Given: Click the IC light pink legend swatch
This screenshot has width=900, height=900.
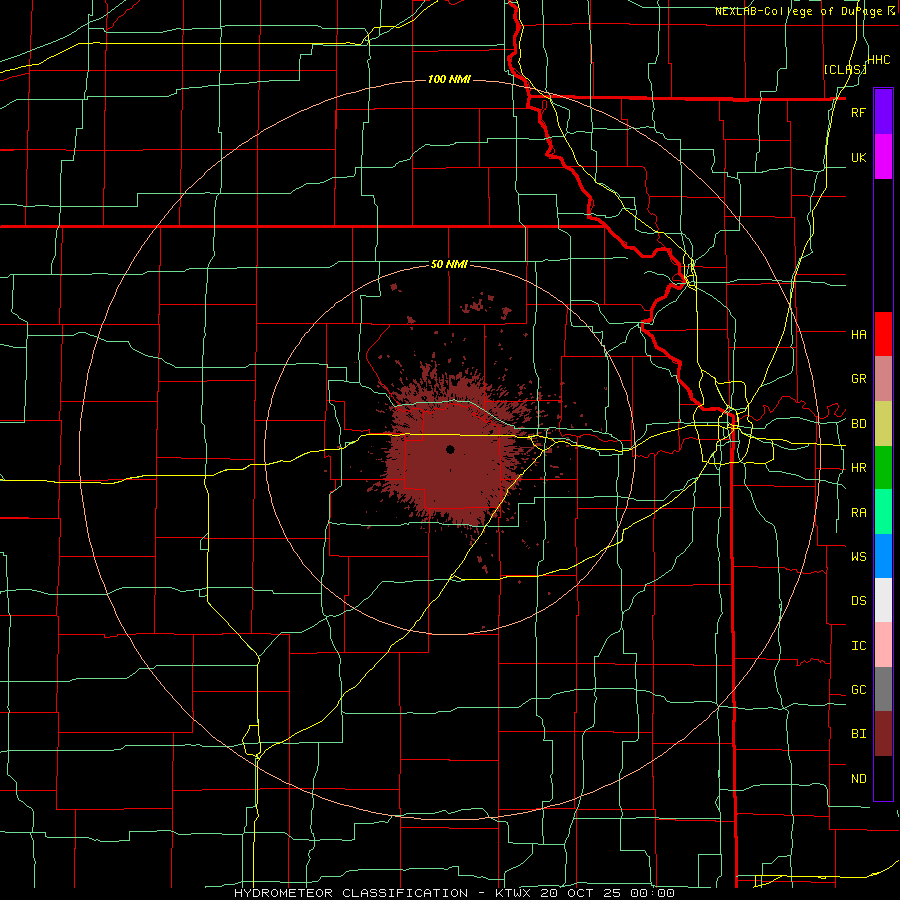Looking at the screenshot, I should point(883,645).
